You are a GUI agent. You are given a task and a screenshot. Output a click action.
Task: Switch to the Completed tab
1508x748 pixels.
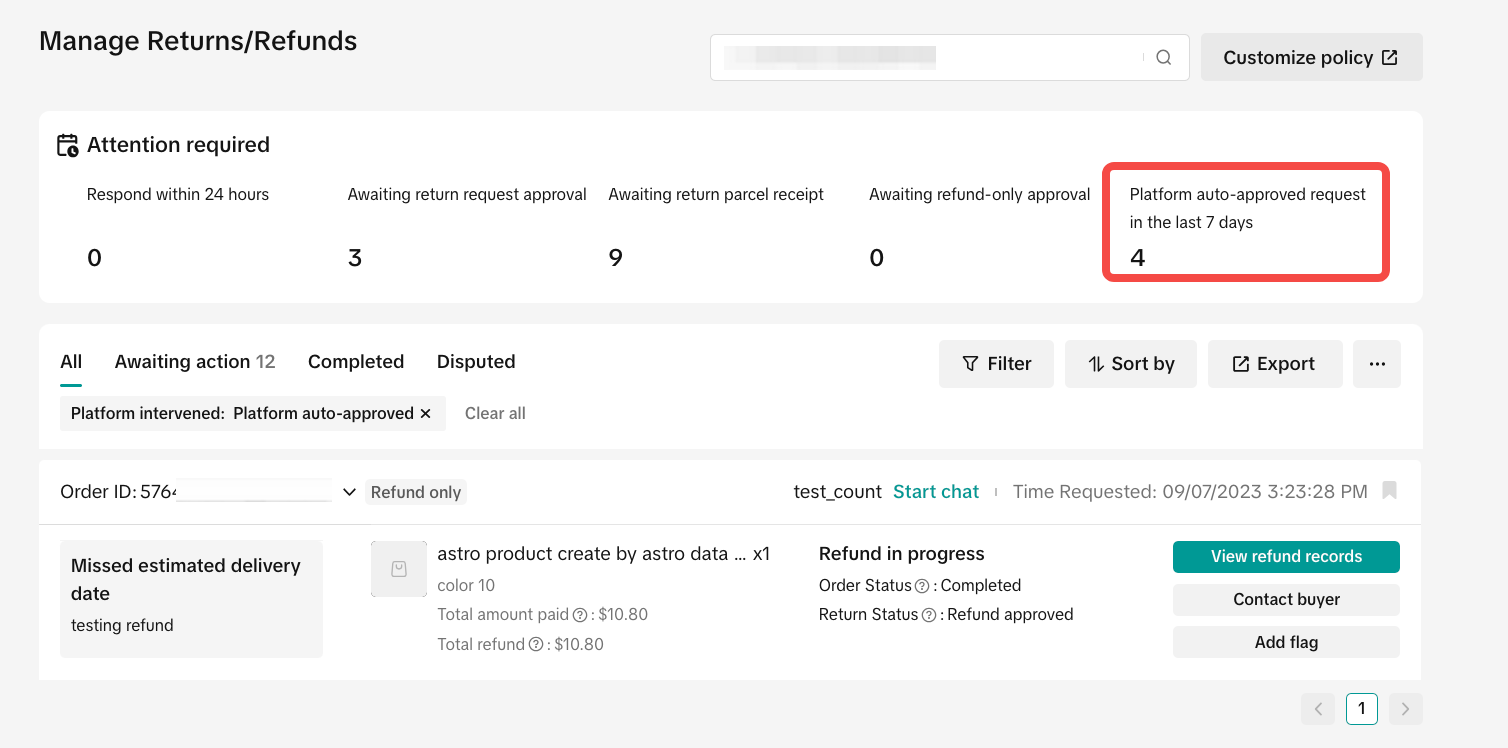click(x=356, y=362)
